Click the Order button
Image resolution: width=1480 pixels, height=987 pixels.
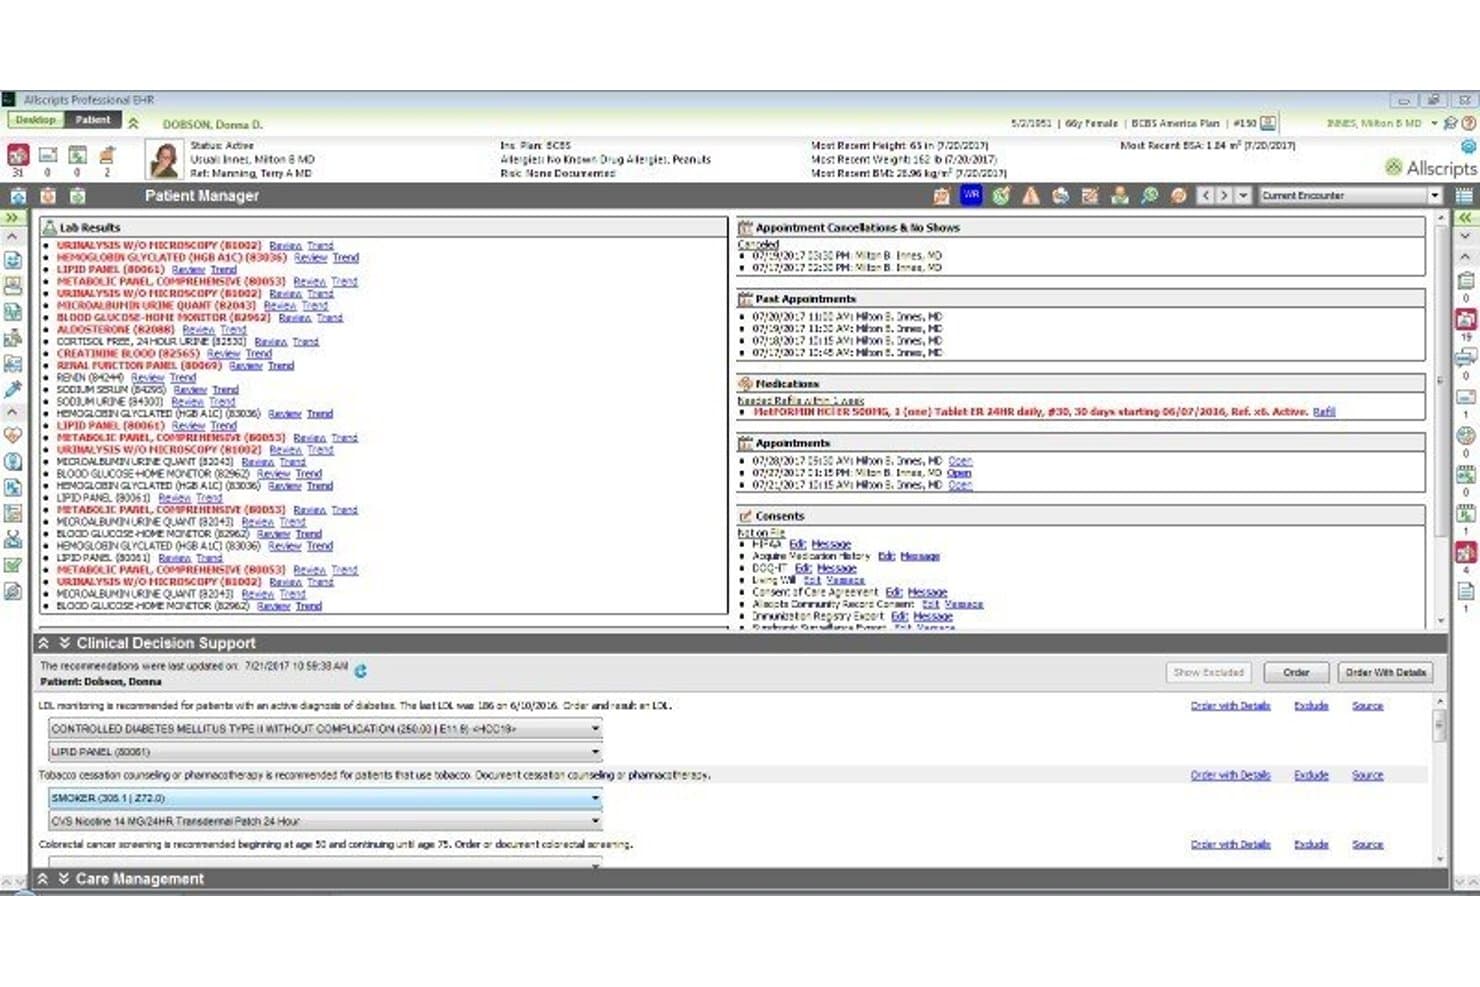(x=1296, y=673)
